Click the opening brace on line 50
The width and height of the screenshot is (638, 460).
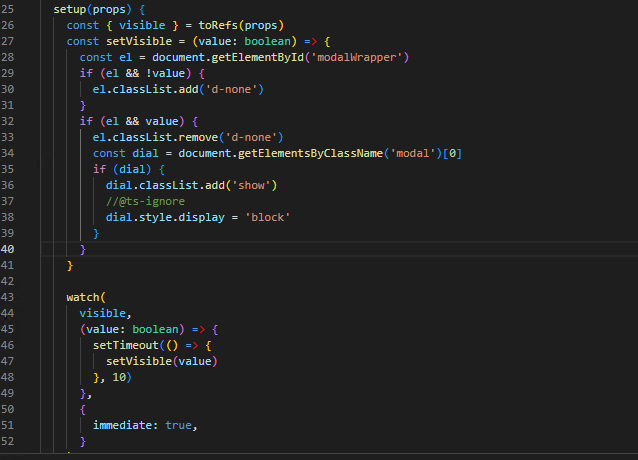[83, 410]
